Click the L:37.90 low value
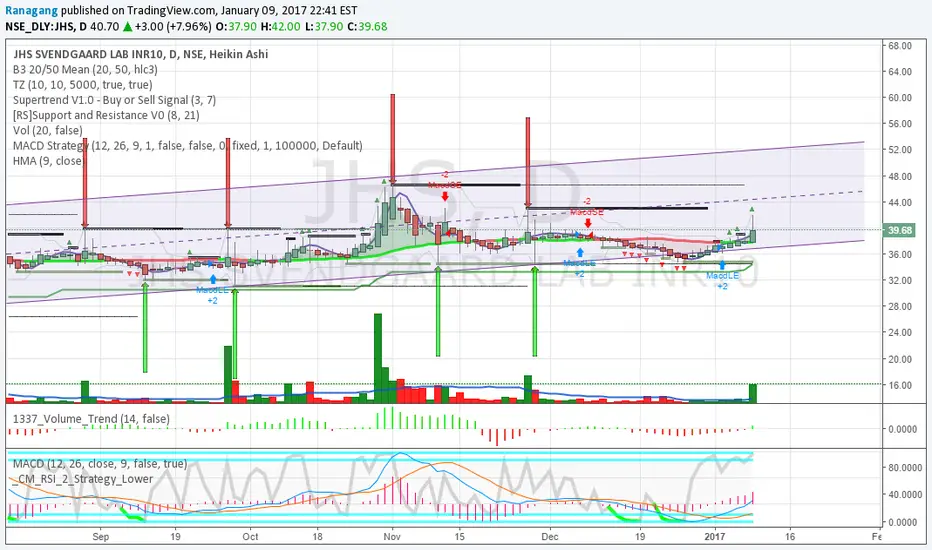932x550 pixels. 325,27
